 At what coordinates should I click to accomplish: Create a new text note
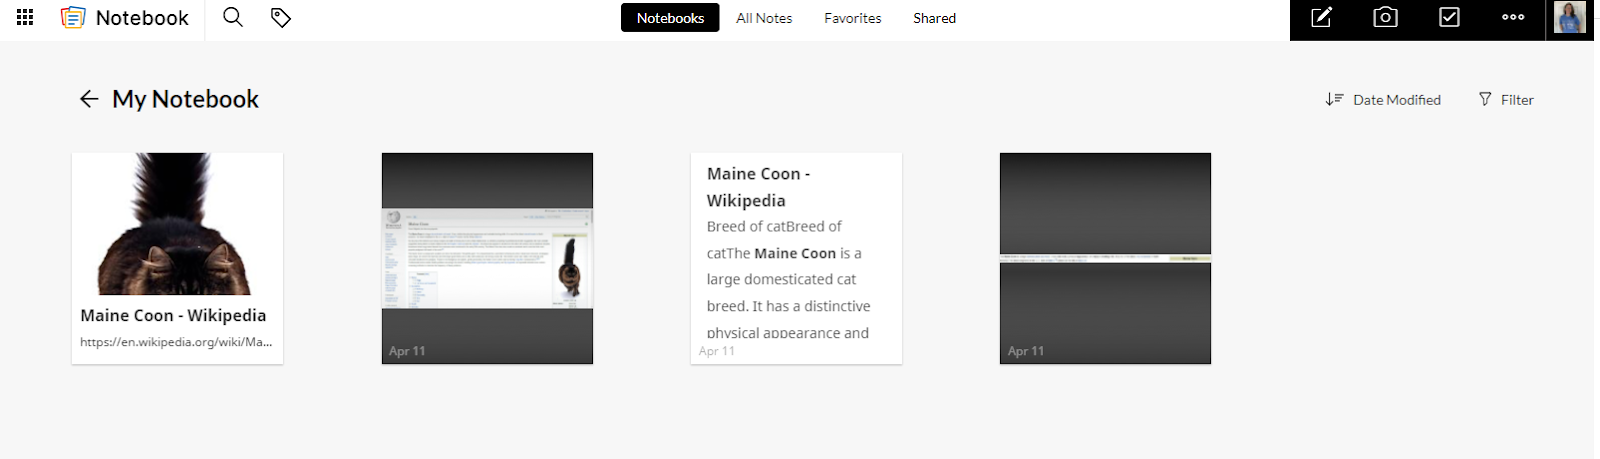click(x=1322, y=17)
